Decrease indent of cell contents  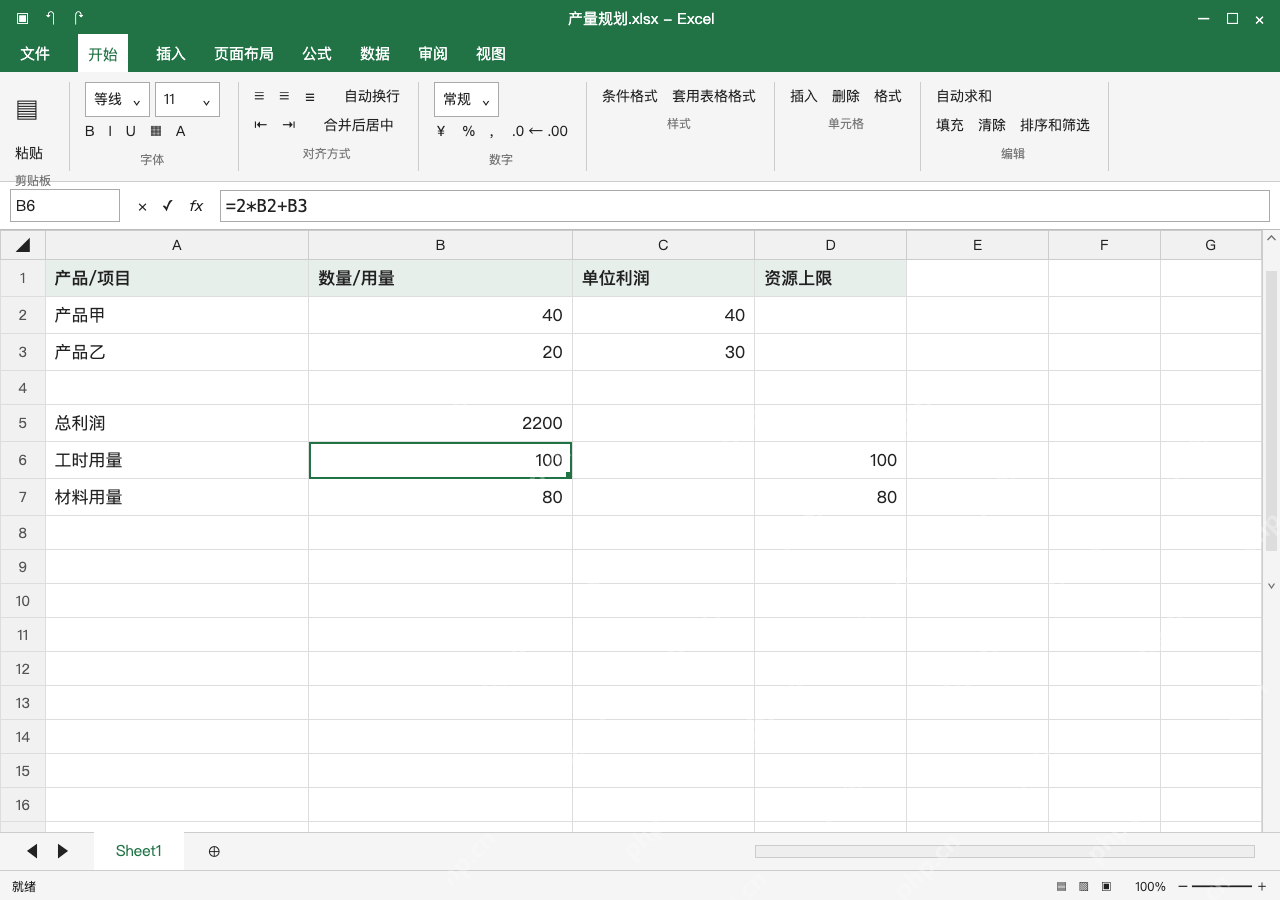[261, 125]
